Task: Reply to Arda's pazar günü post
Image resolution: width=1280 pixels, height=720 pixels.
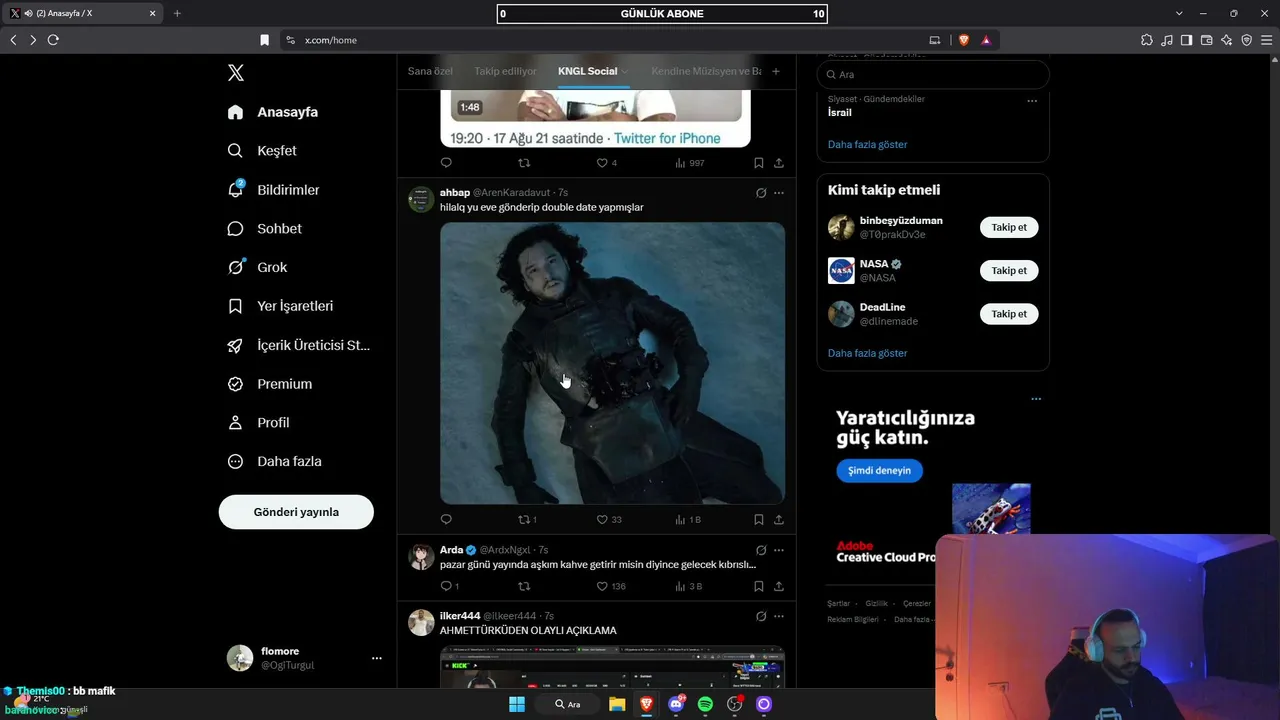Action: click(446, 586)
